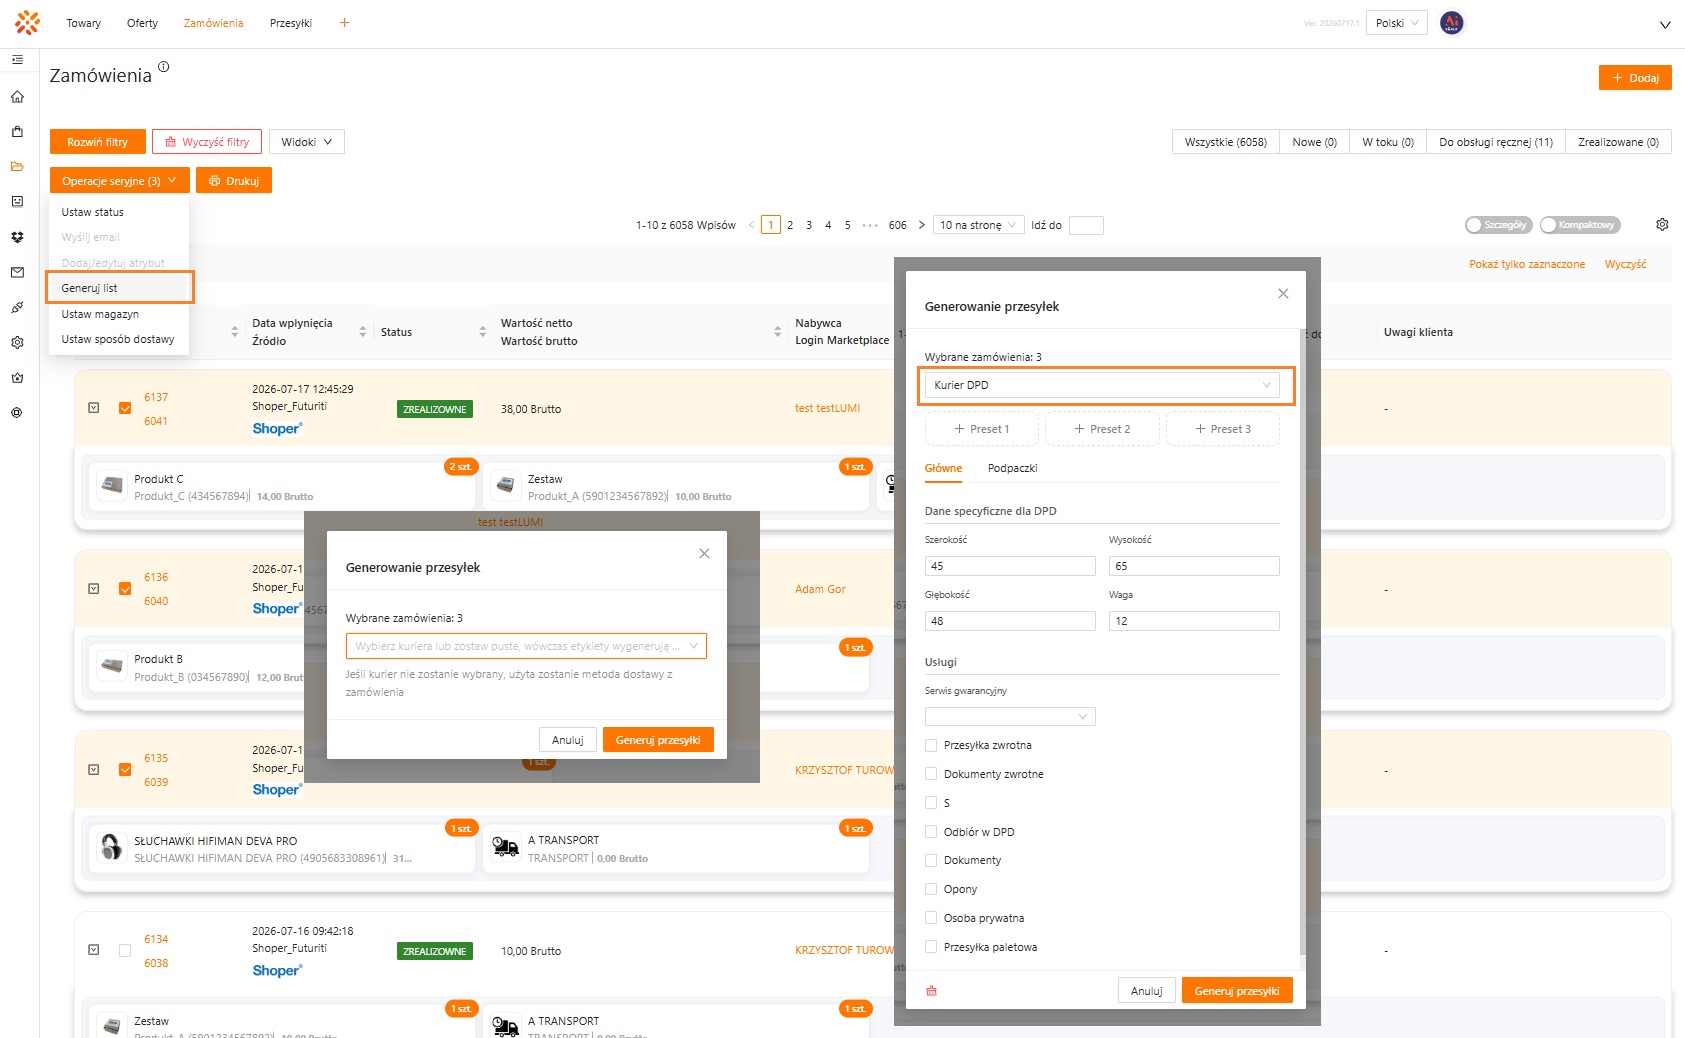Expand the Kurier DPD courier dropdown

click(1102, 385)
